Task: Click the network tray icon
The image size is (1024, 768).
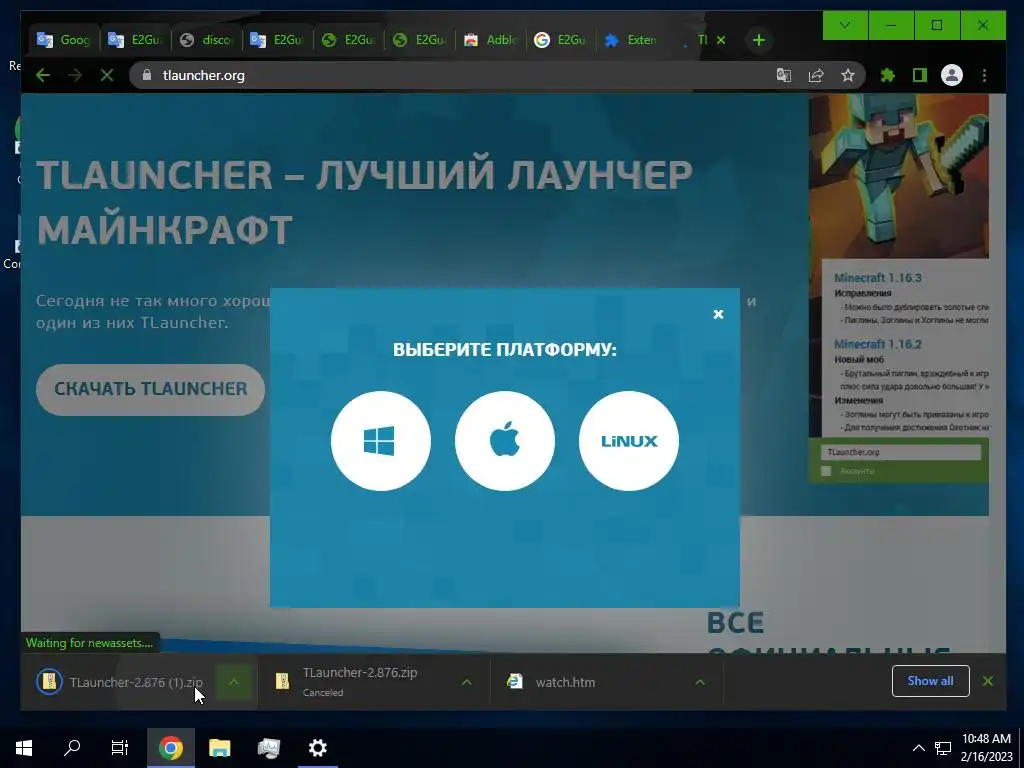Action: pyautogui.click(x=943, y=748)
